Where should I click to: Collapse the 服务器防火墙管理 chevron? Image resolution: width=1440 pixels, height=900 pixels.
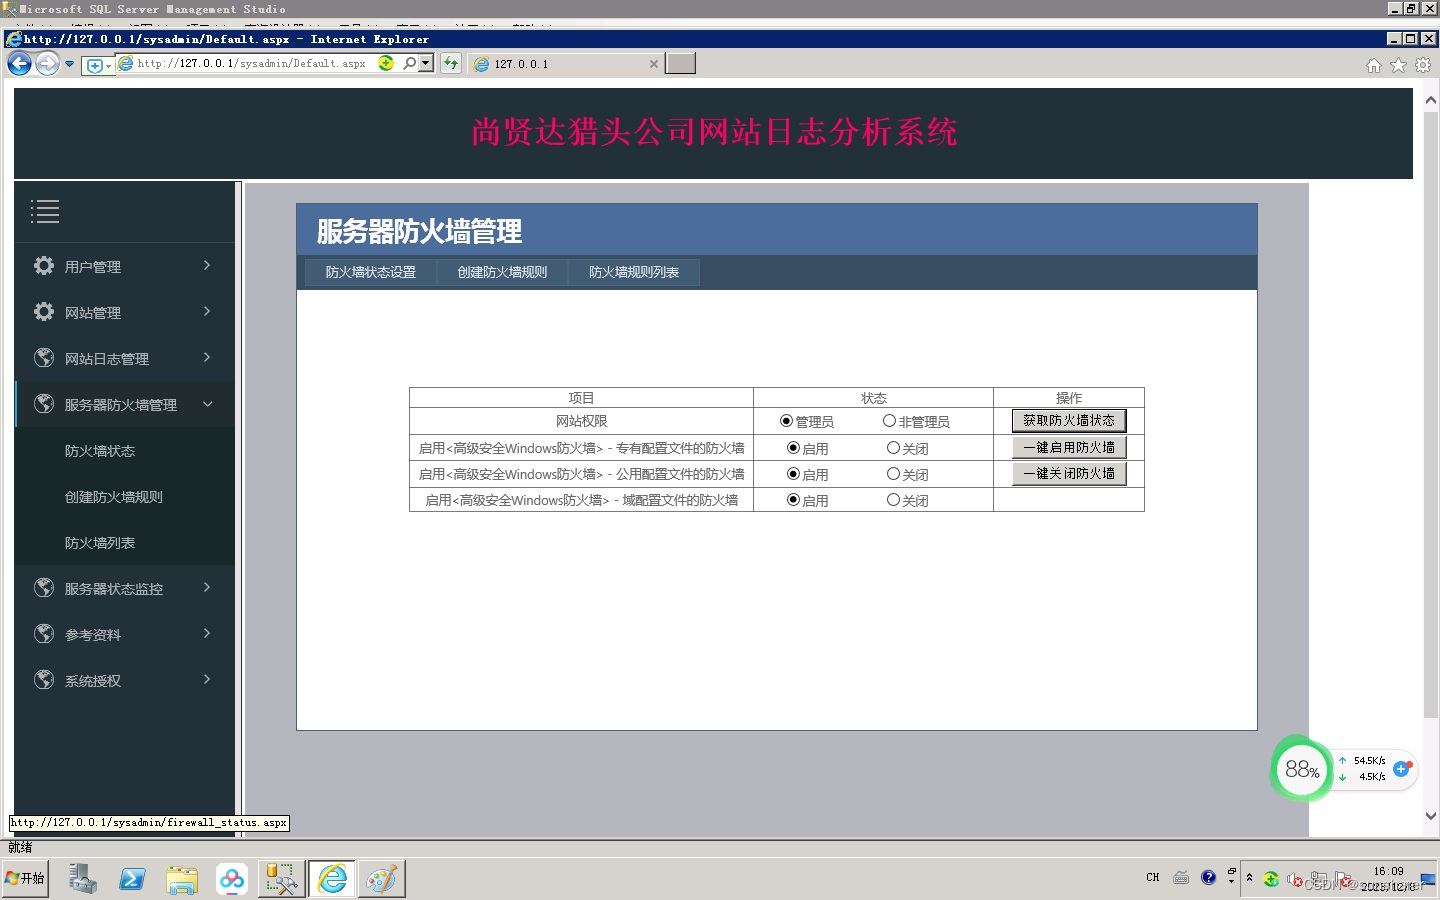[208, 404]
